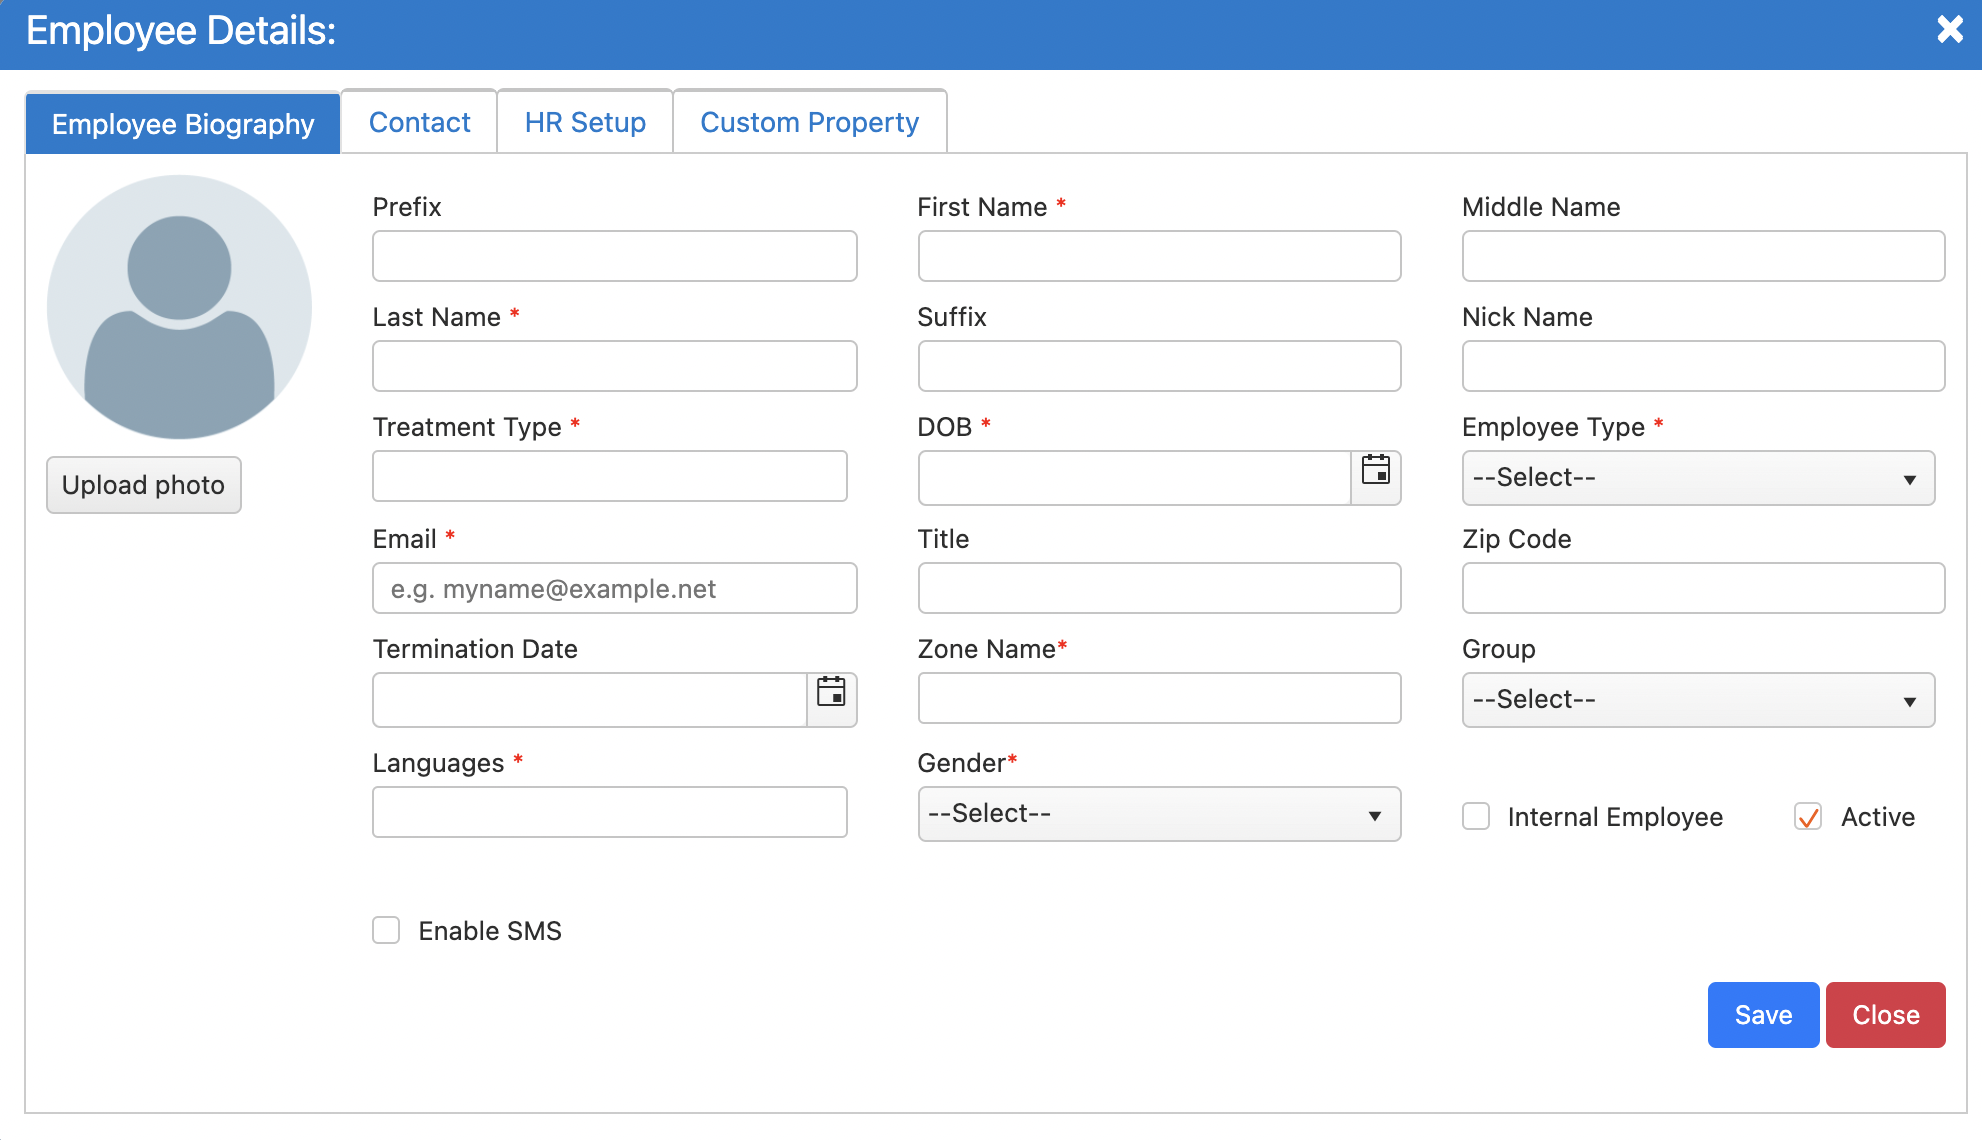
Task: Close the dialog with X icon
Action: (1949, 30)
